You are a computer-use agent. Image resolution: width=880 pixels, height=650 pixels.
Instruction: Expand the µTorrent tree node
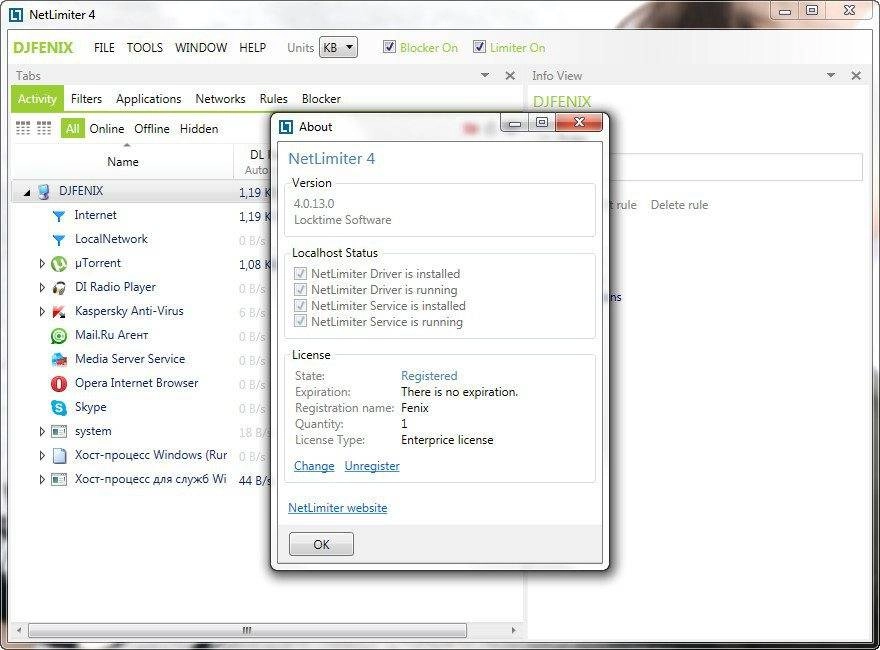tap(42, 263)
